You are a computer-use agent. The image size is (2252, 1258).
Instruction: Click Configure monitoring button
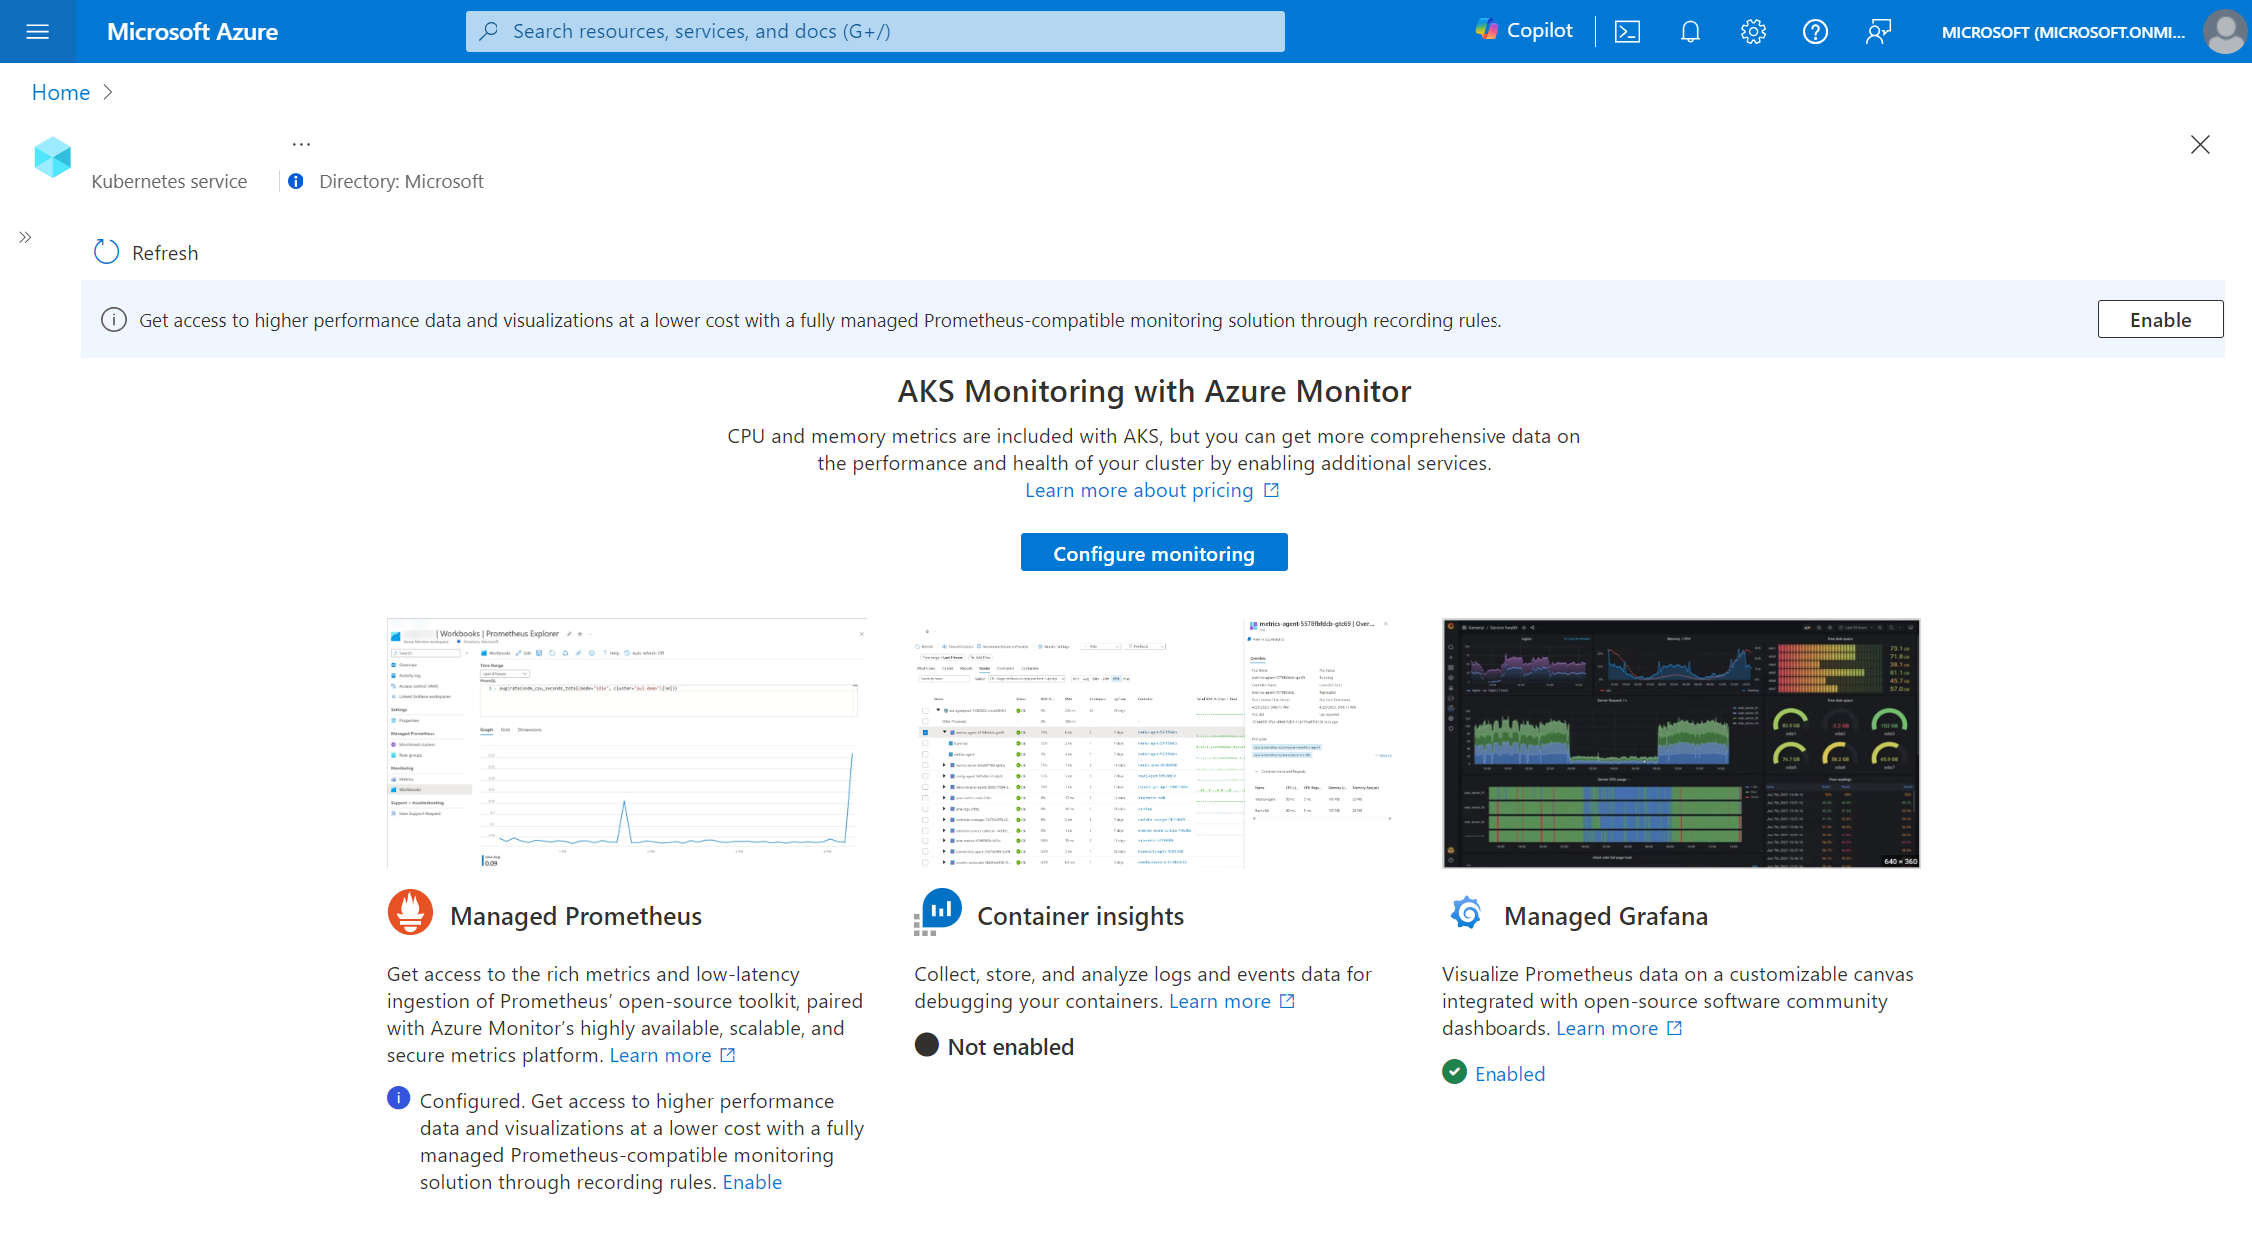[1154, 552]
